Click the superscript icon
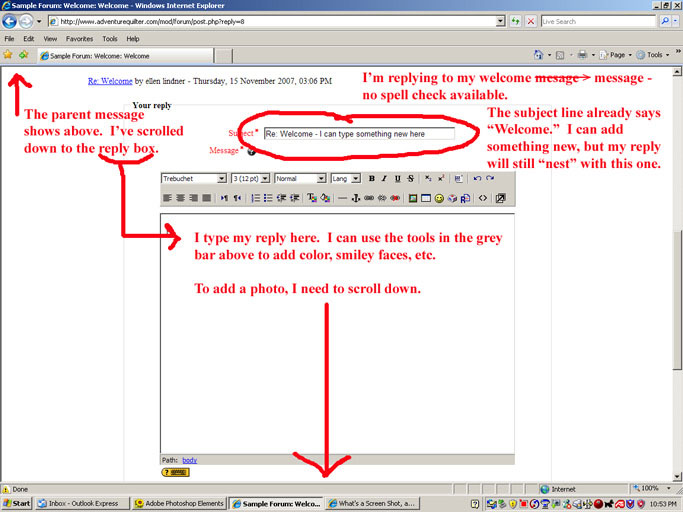The height and width of the screenshot is (512, 683). pyautogui.click(x=441, y=179)
